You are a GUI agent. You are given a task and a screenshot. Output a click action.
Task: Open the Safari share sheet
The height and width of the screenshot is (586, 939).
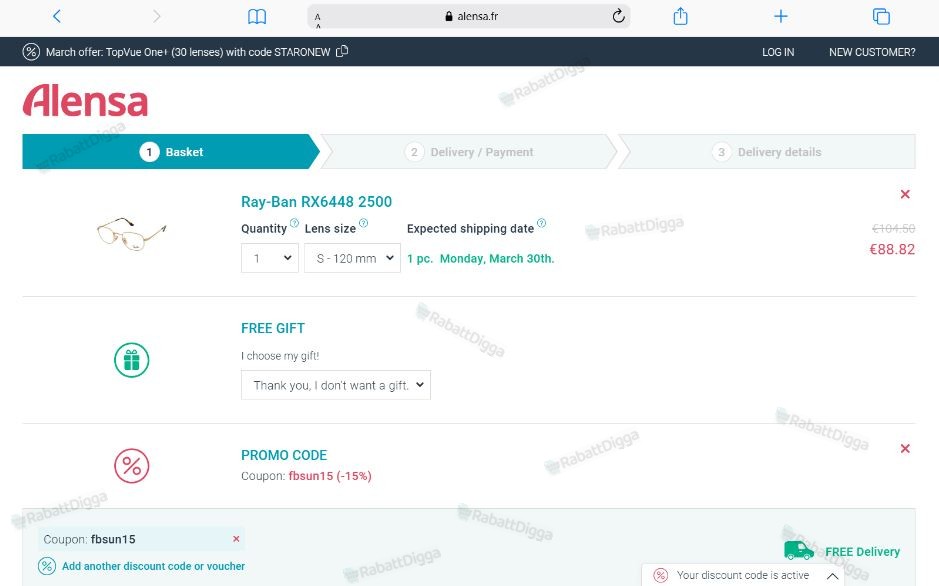680,16
